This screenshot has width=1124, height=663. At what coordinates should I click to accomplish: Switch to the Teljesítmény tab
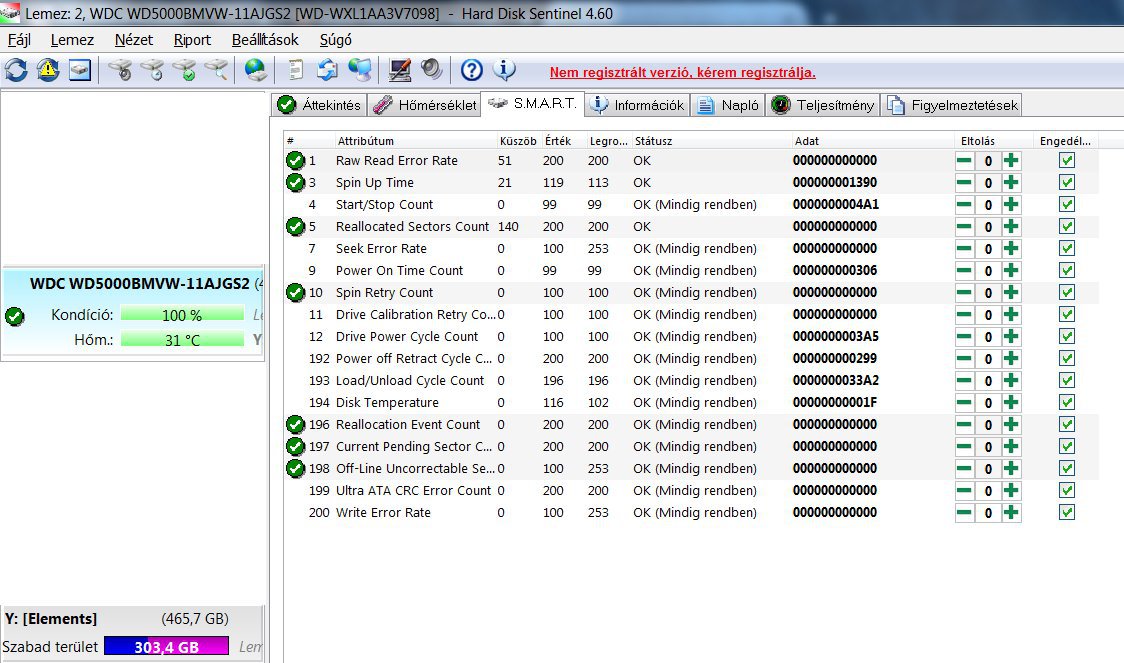click(x=822, y=105)
